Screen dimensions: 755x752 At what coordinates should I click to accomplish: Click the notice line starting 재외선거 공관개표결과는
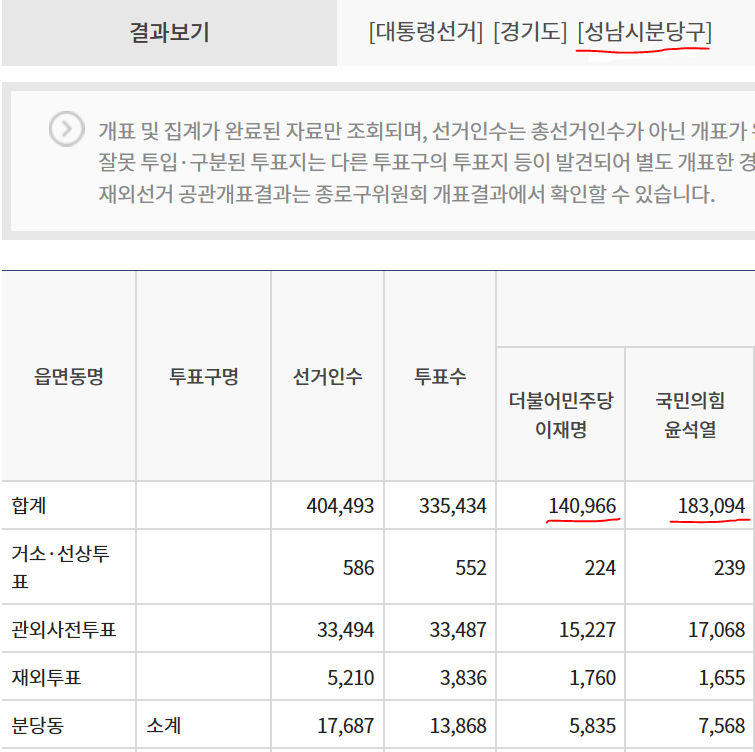[x=407, y=194]
